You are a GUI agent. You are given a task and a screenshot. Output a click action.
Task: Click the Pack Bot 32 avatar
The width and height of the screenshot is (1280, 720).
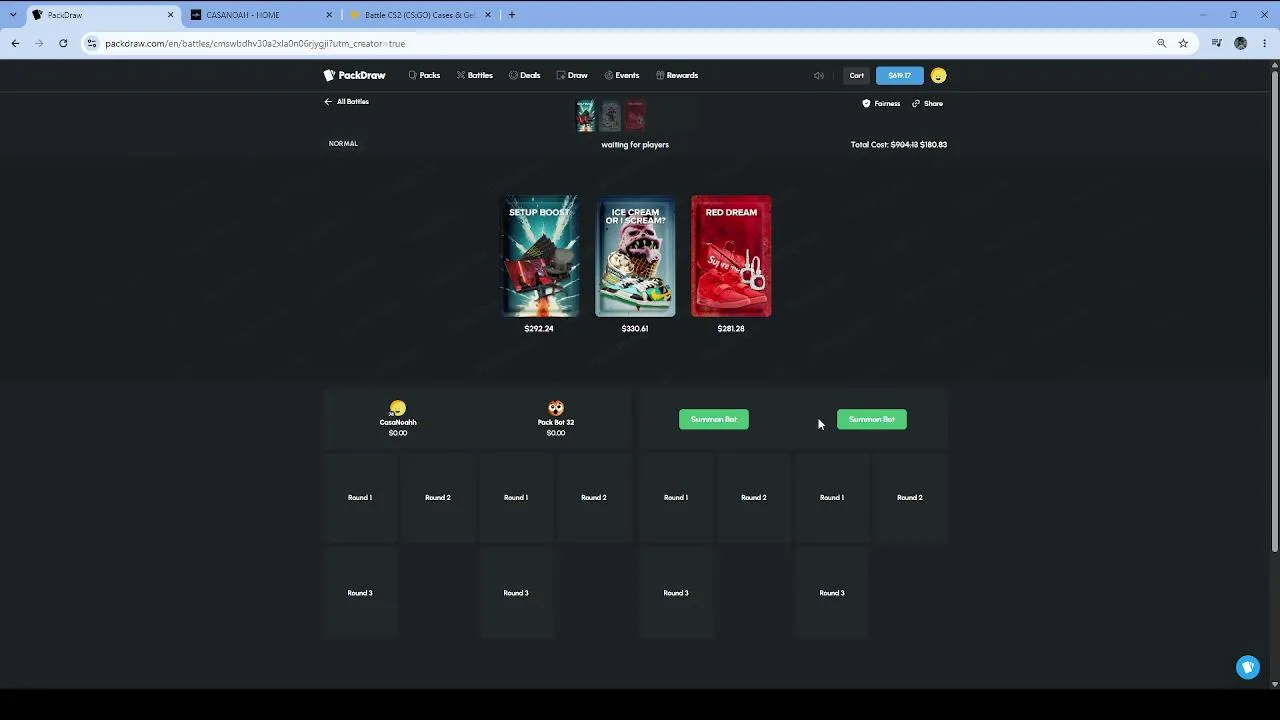coord(556,408)
